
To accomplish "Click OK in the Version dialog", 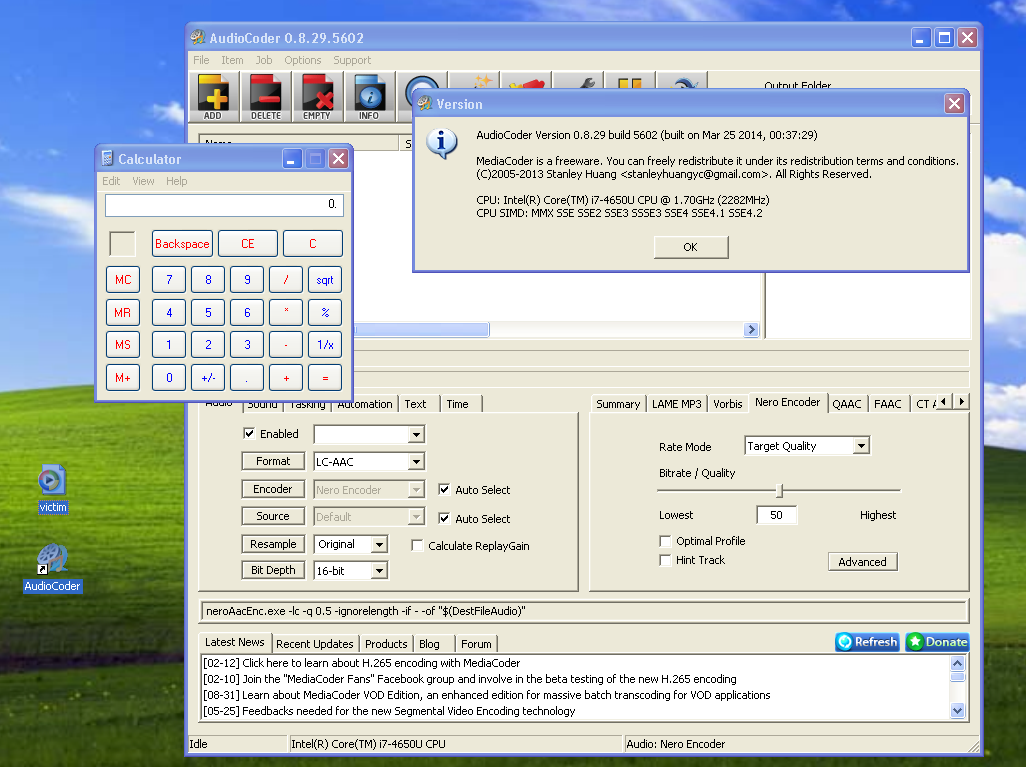I will click(691, 247).
